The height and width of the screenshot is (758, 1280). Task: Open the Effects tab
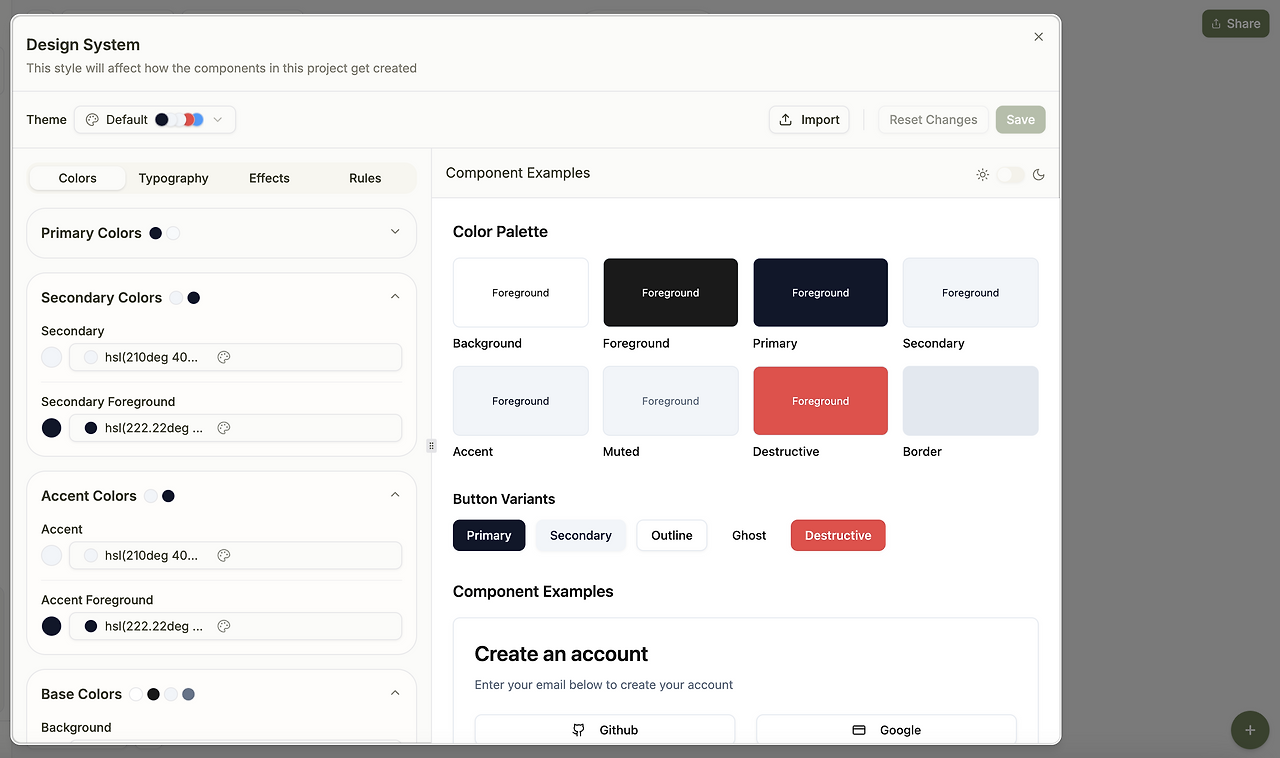[269, 178]
